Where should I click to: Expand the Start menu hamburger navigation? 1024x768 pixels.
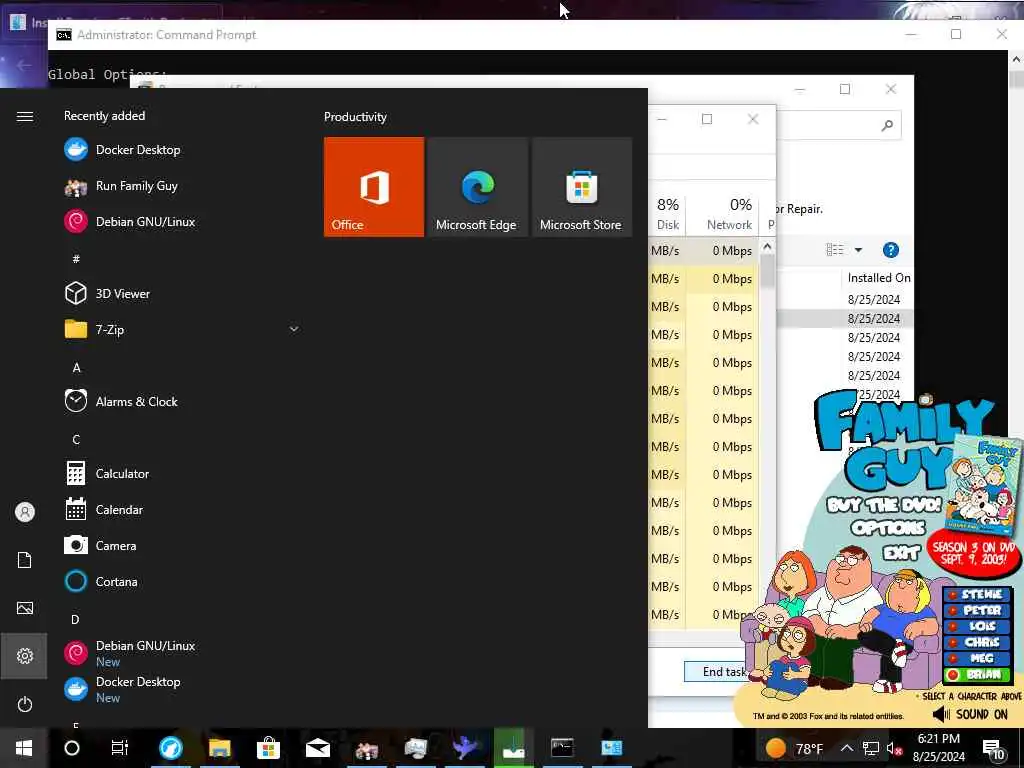[x=25, y=116]
